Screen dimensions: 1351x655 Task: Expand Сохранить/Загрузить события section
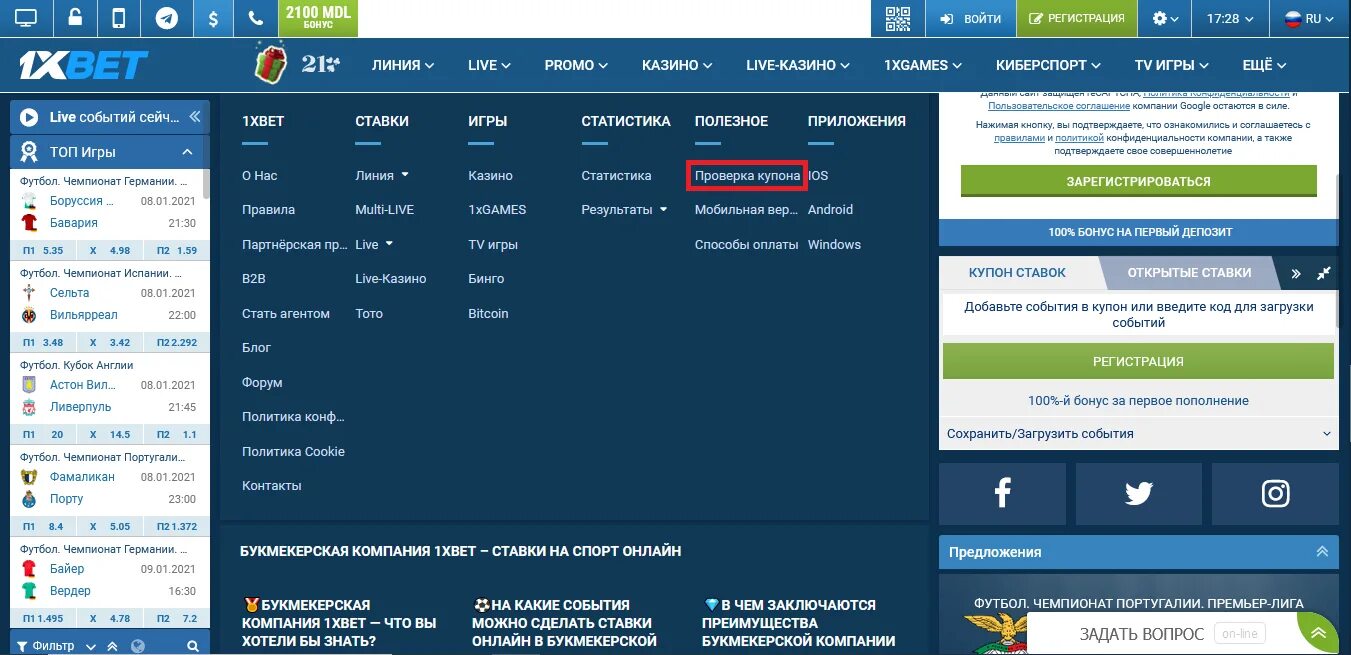click(x=1138, y=434)
